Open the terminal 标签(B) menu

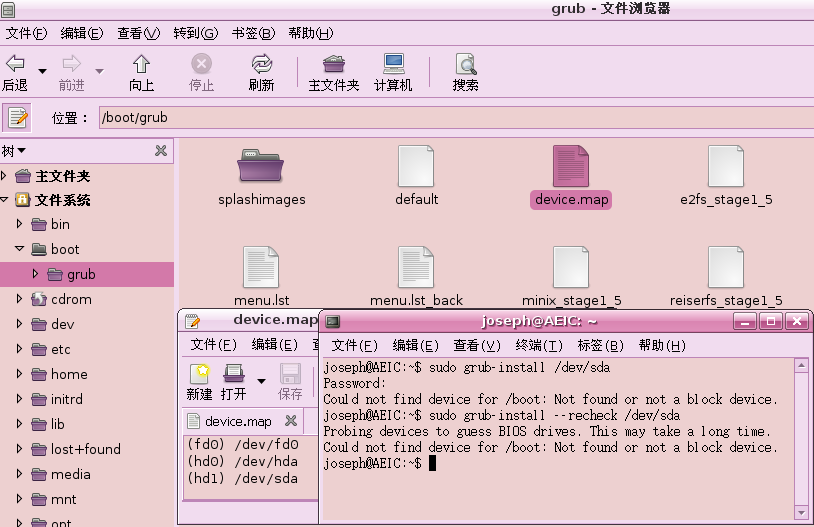(x=601, y=345)
